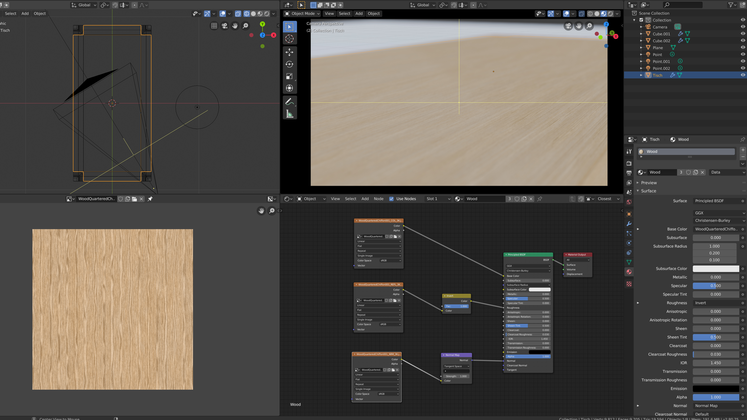Adjust the Specular slider in material properties

pos(715,286)
